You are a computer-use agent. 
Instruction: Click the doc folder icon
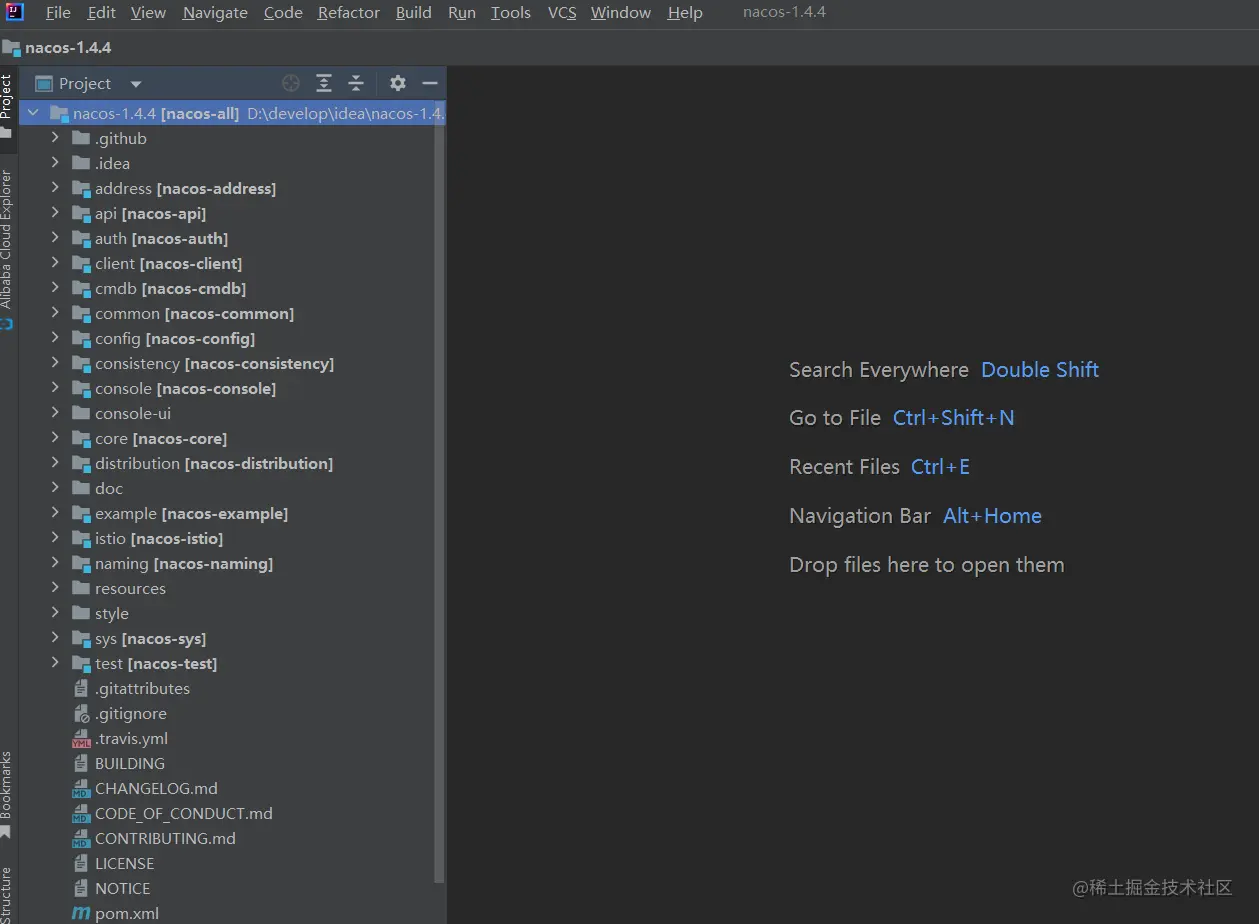81,488
